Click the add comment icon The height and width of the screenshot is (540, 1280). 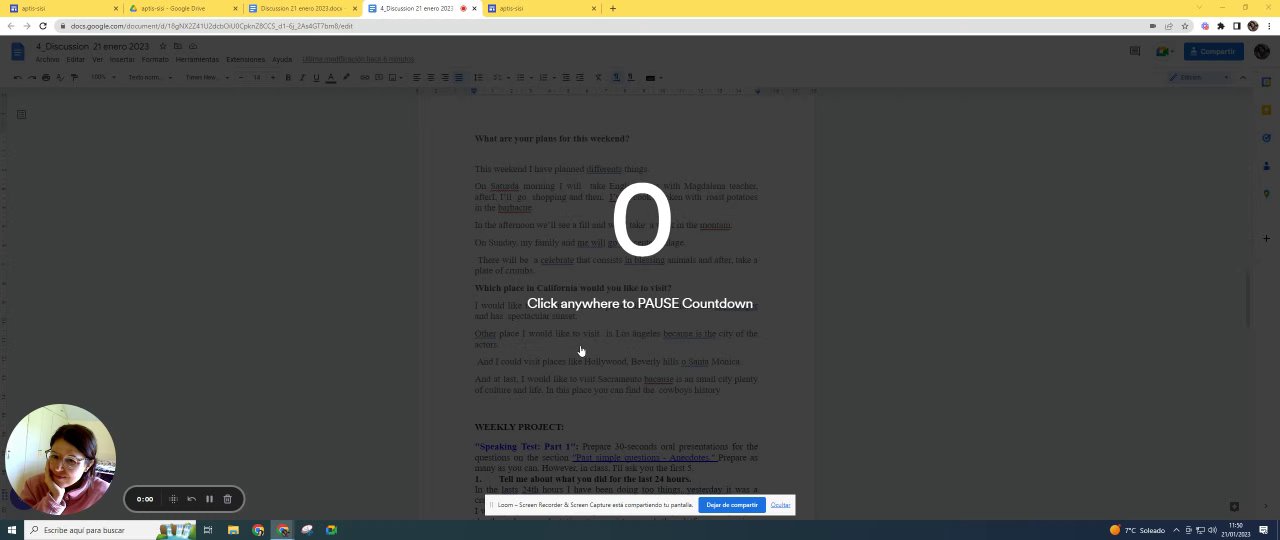(x=379, y=77)
